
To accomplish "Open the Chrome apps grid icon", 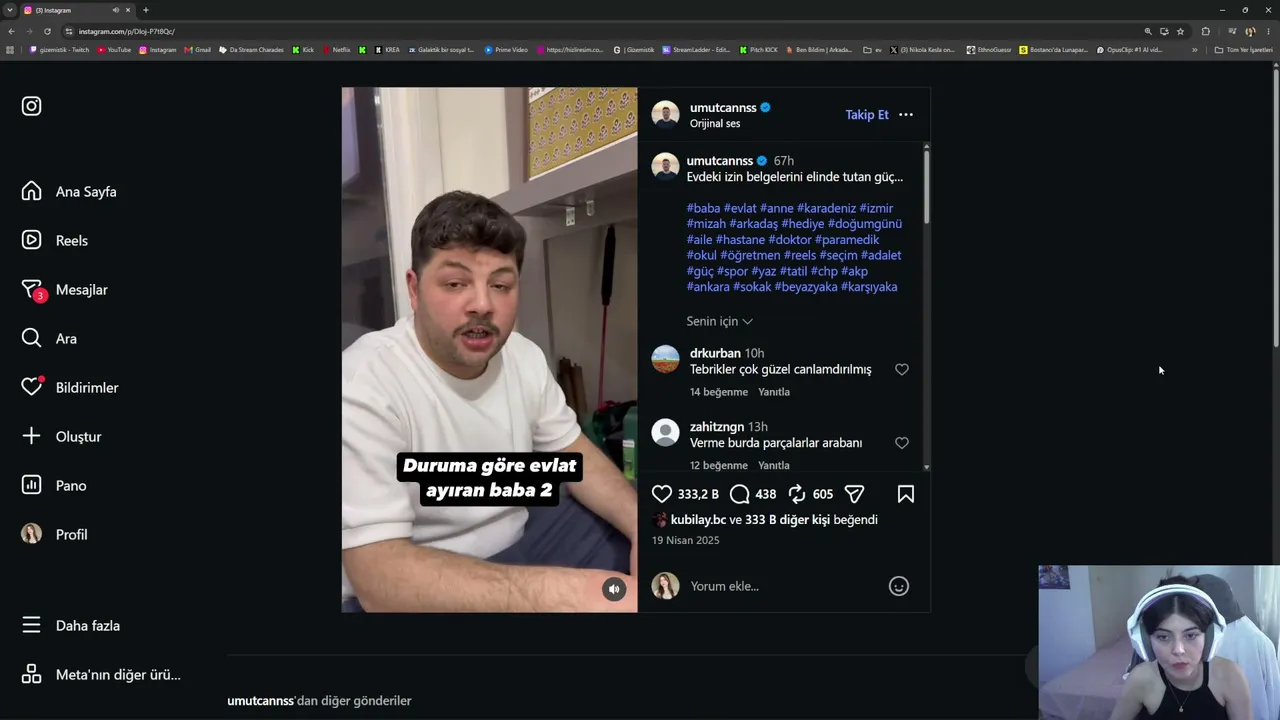I will pos(10,50).
